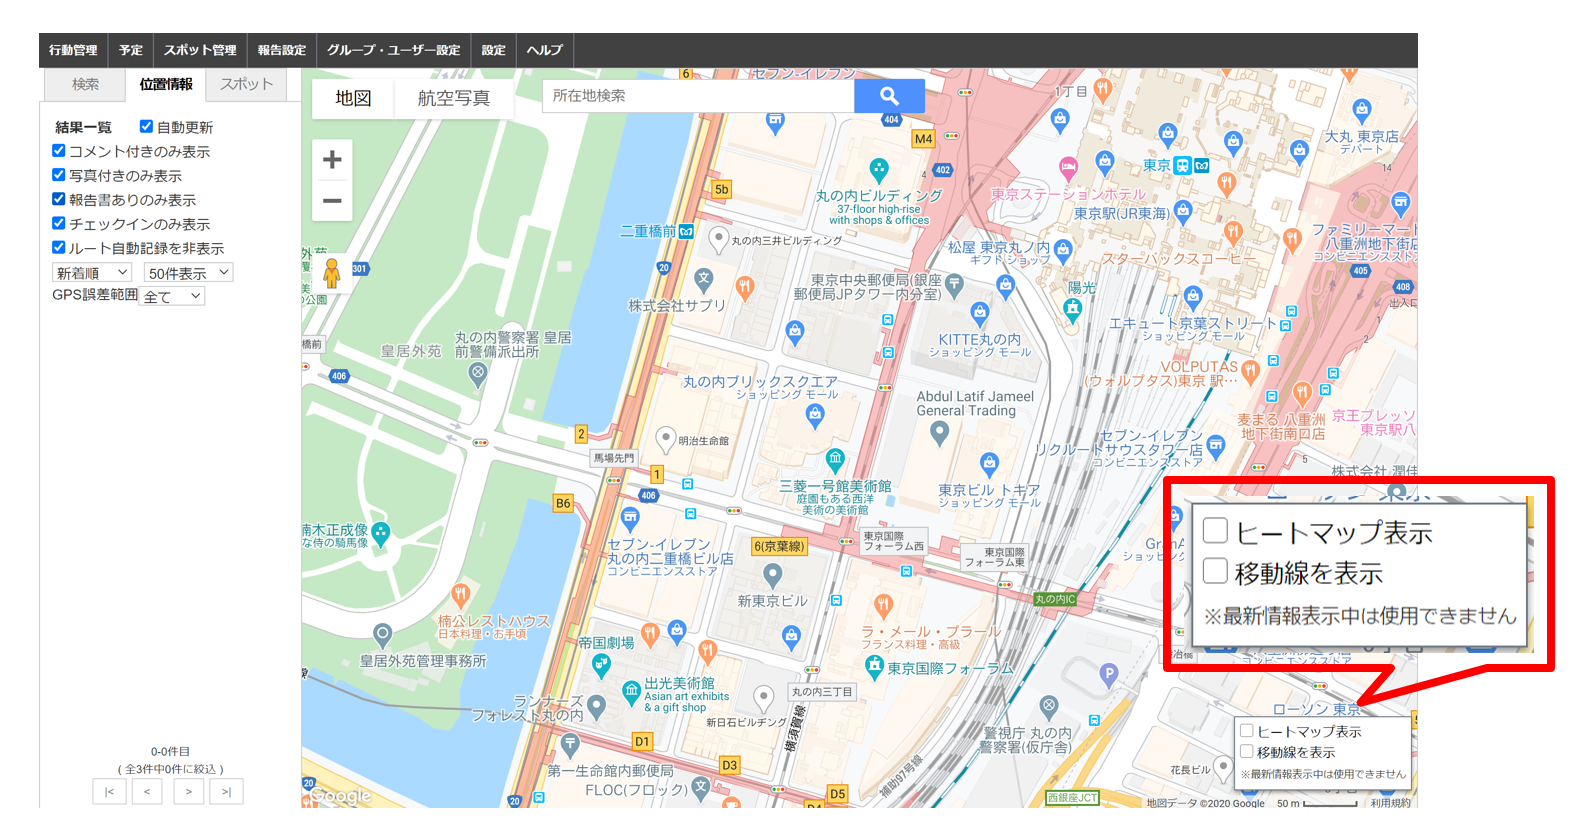Viewport: 1583px width, 838px height.
Task: Open the 50件表示 count dropdown
Action: pyautogui.click(x=189, y=273)
